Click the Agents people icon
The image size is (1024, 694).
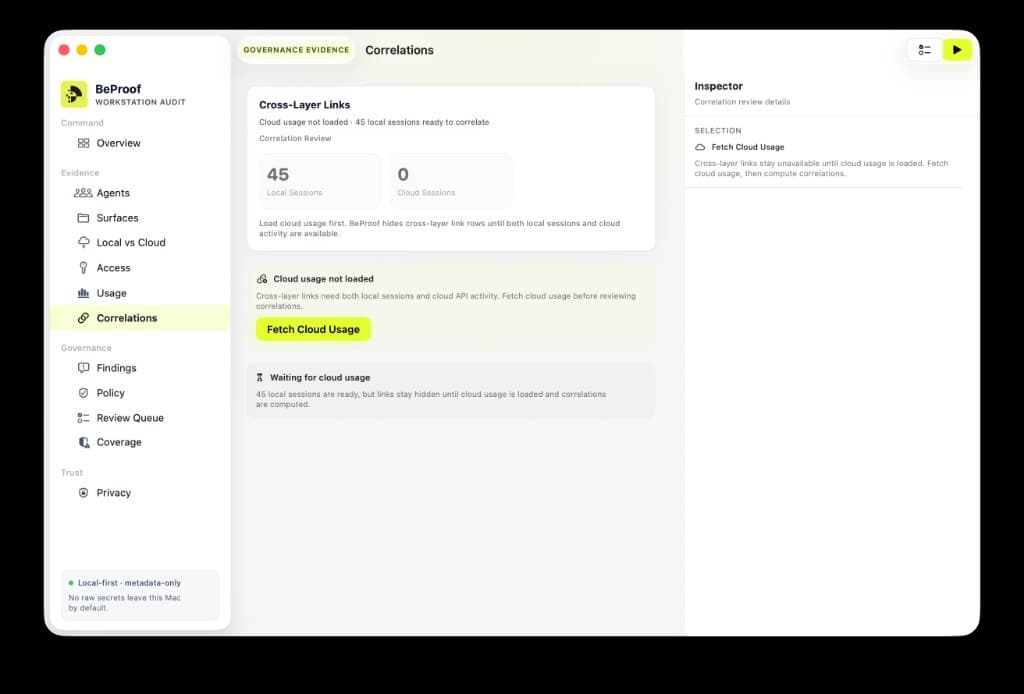pyautogui.click(x=83, y=193)
